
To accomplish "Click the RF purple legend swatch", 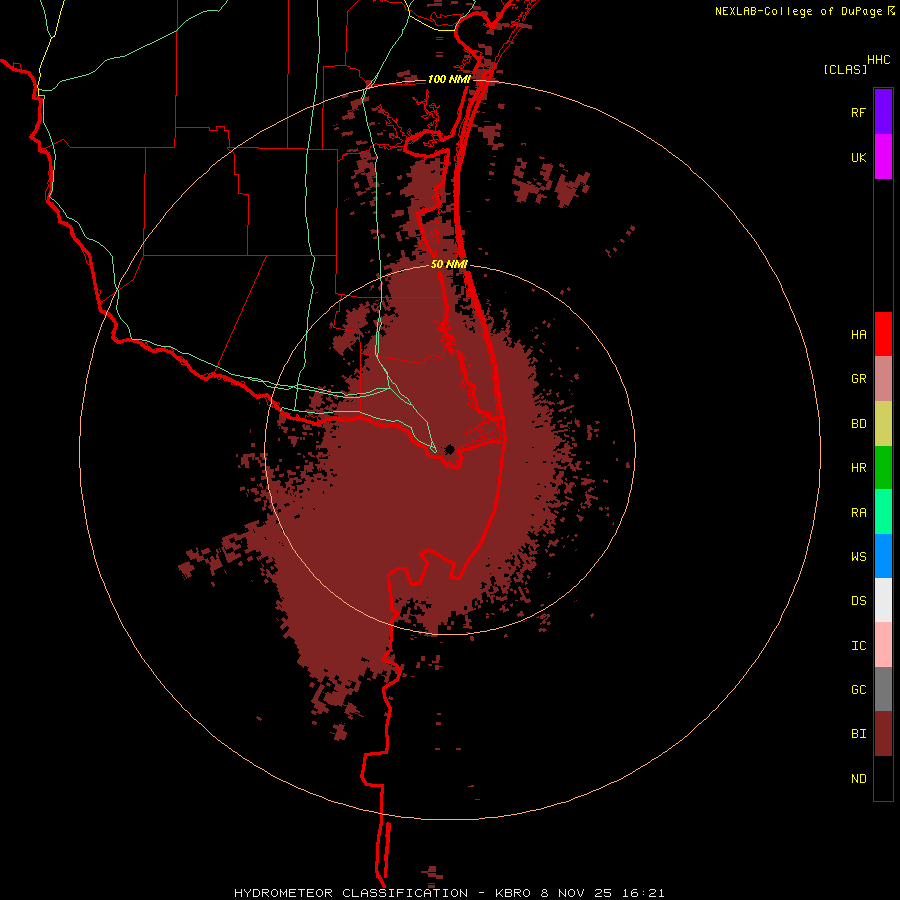I will click(x=883, y=112).
